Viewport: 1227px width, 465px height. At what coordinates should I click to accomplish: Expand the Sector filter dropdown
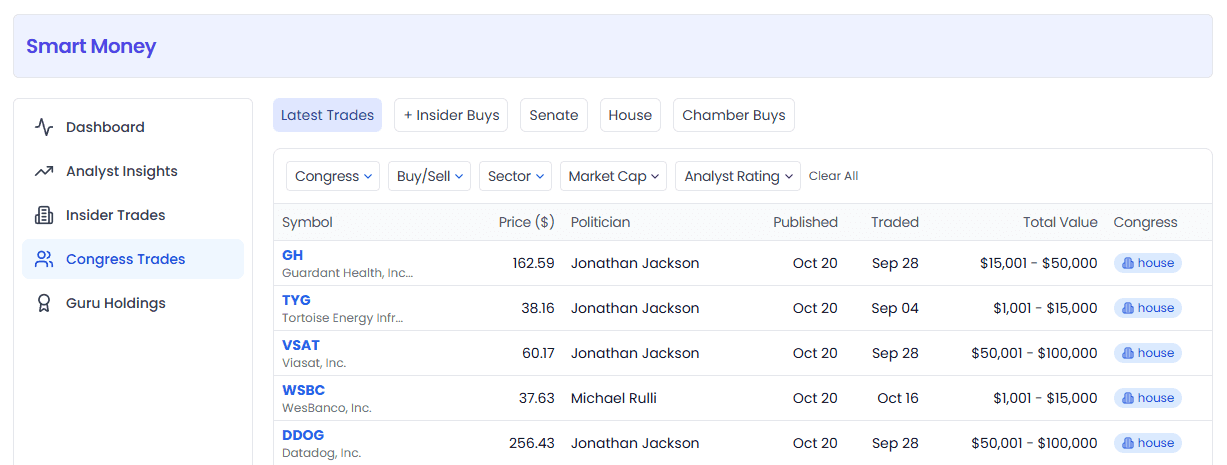(x=515, y=176)
